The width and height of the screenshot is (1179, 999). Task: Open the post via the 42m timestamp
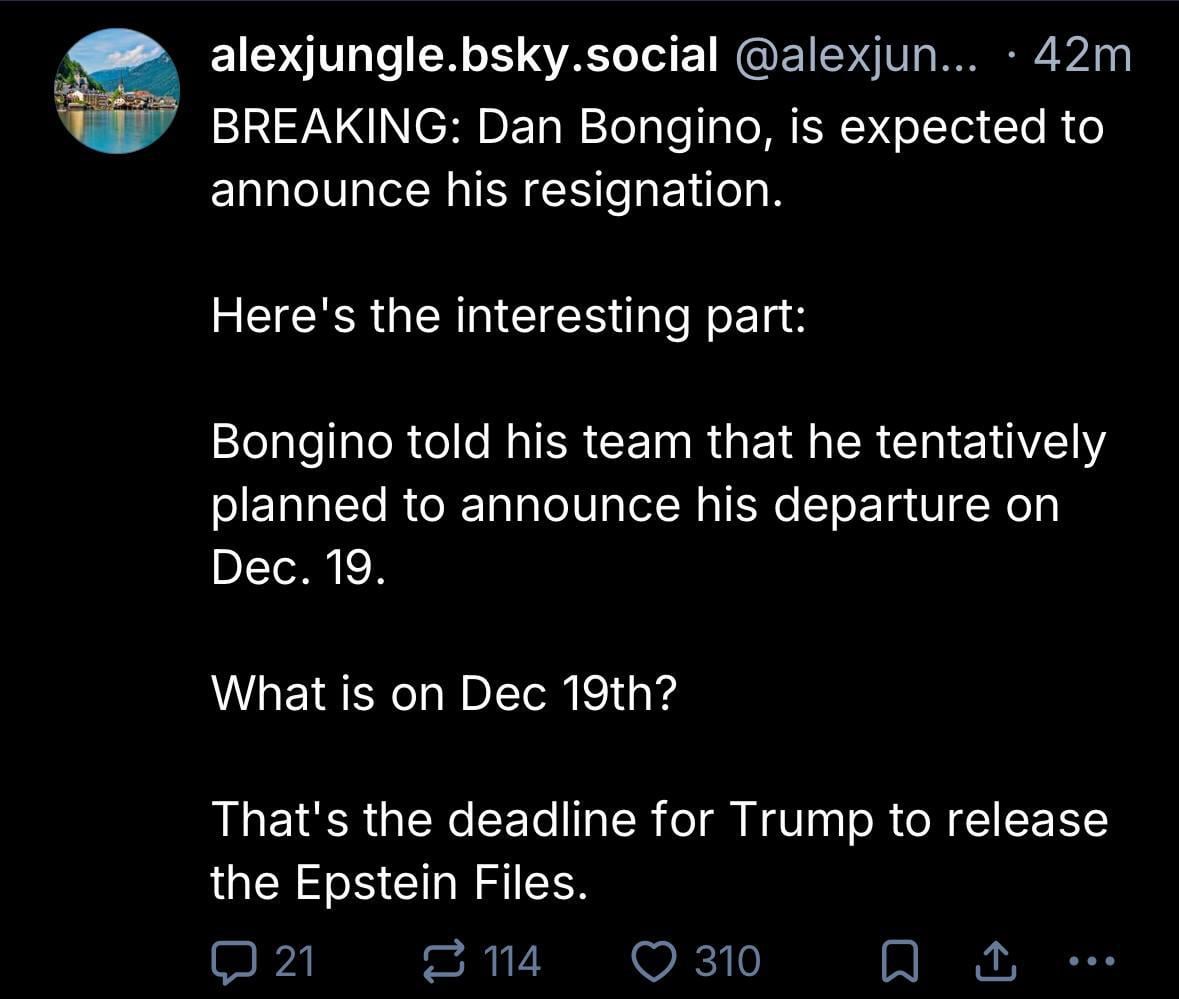tap(1082, 57)
